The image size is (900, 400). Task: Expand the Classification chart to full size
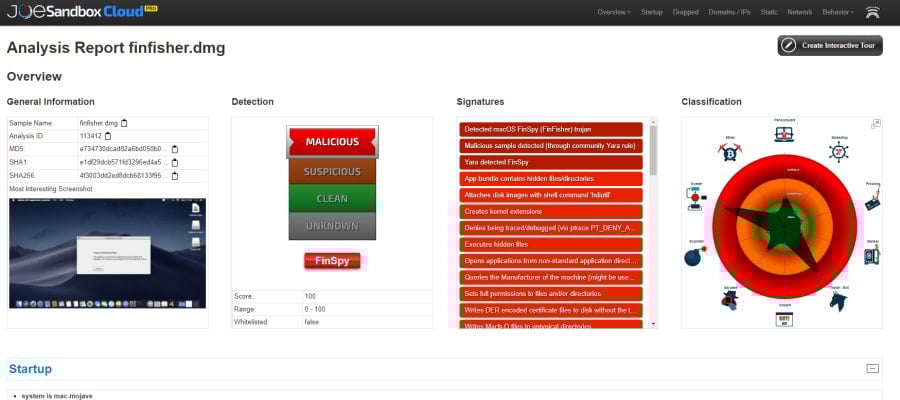pyautogui.click(x=875, y=124)
